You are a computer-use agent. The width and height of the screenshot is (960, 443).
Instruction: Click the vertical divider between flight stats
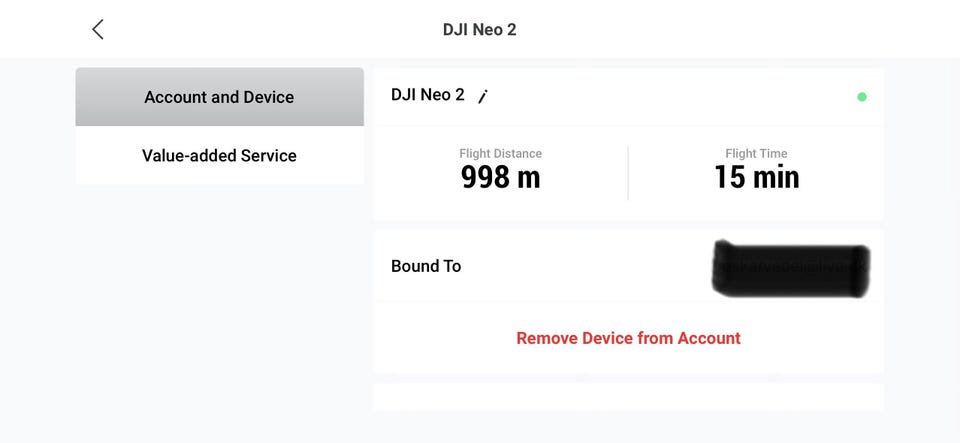point(628,172)
